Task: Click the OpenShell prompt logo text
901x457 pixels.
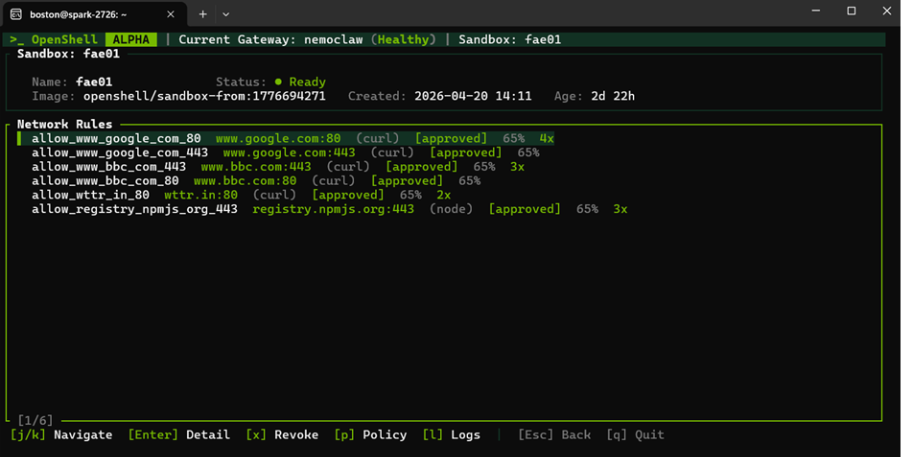Action: [54, 40]
